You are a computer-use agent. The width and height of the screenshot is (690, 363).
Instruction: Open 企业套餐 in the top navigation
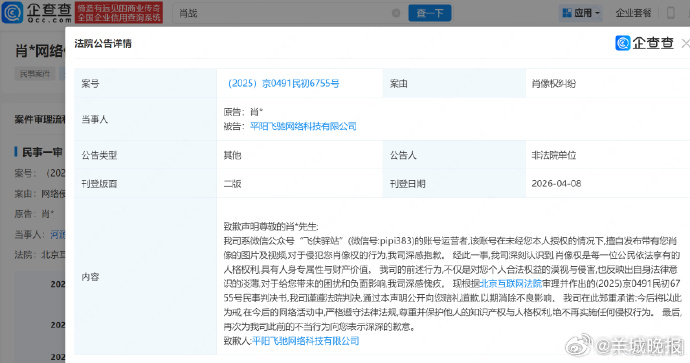(x=633, y=13)
